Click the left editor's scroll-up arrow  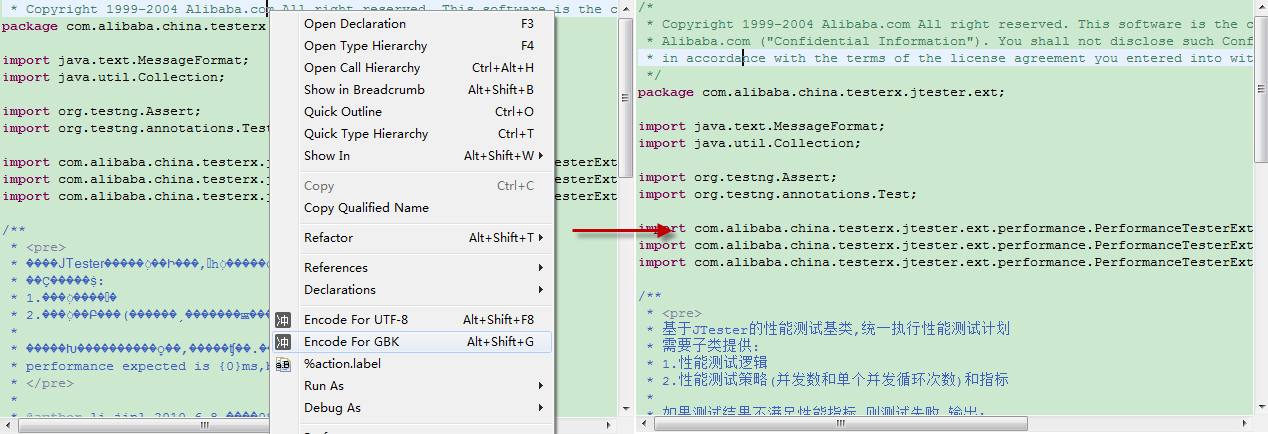(626, 8)
